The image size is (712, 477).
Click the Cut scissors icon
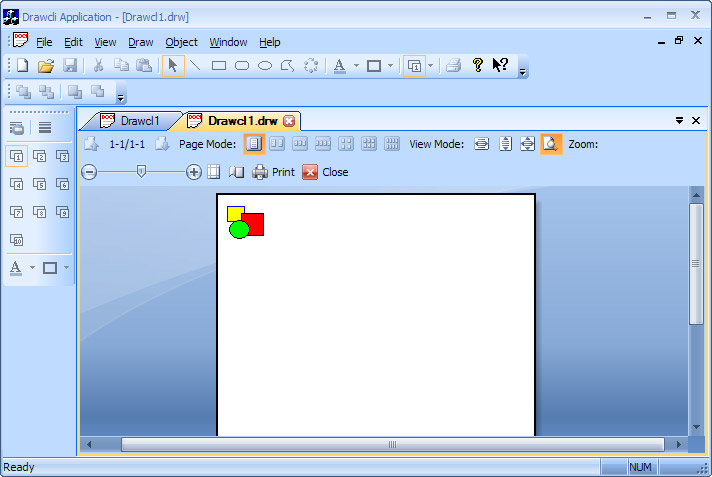[x=98, y=65]
